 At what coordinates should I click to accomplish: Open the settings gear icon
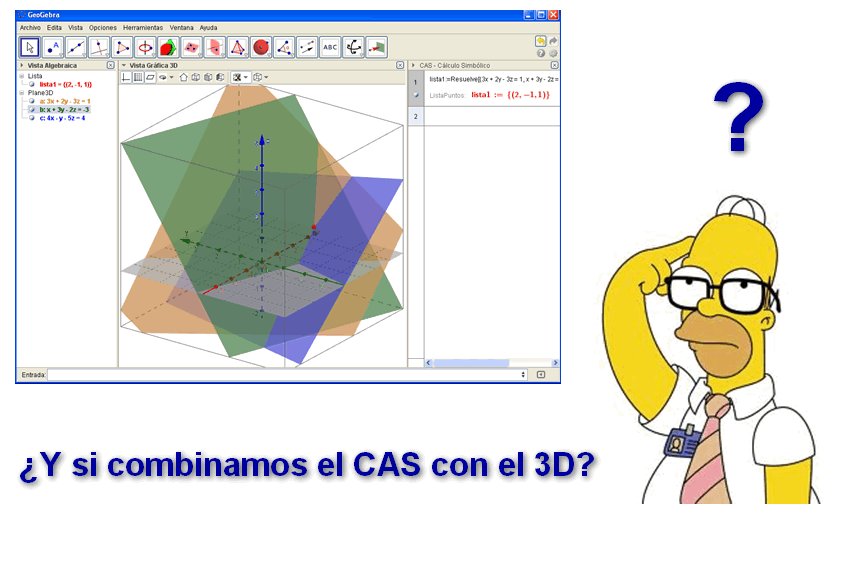[552, 53]
